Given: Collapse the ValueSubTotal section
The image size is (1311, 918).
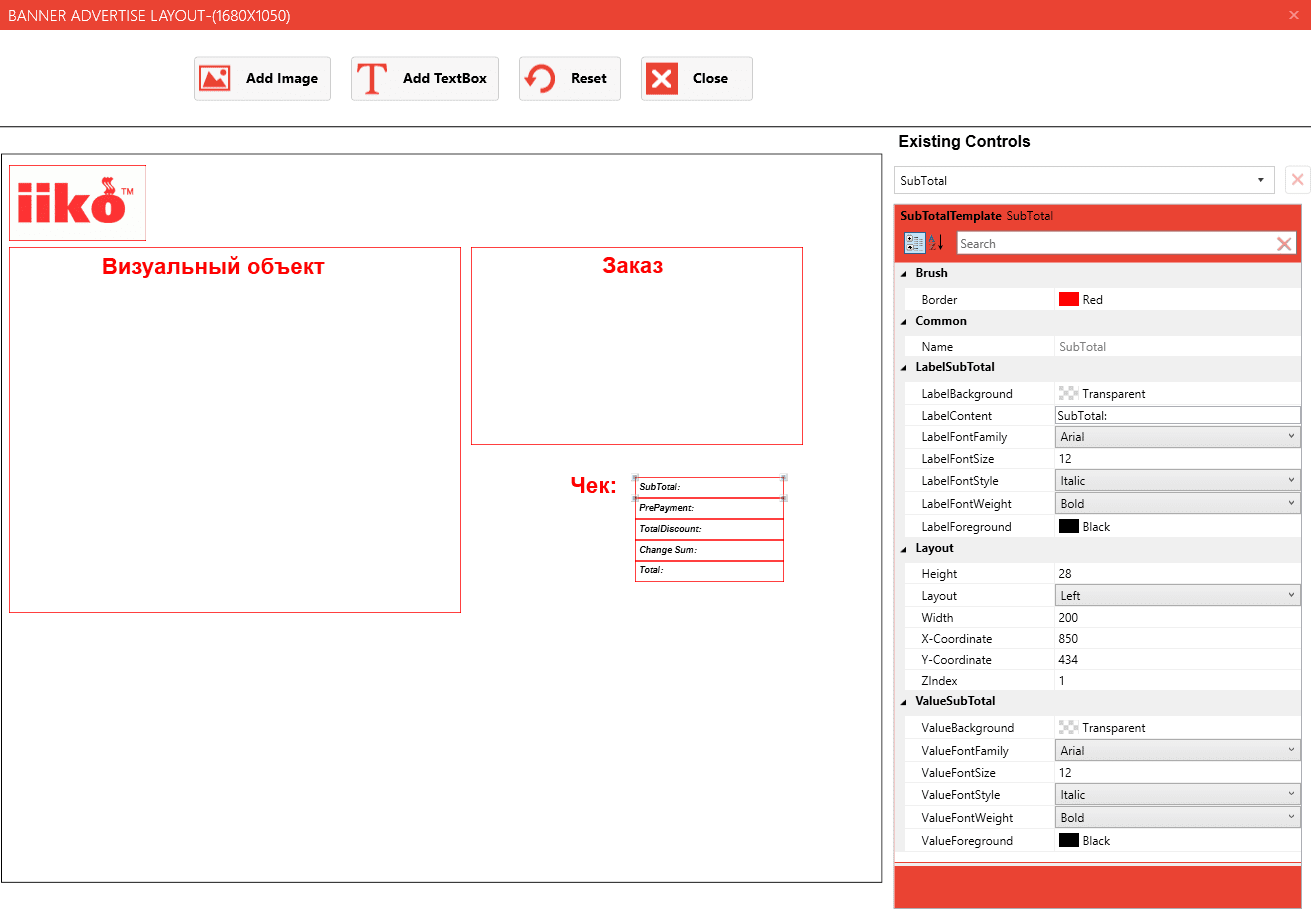Looking at the screenshot, I should pos(904,701).
